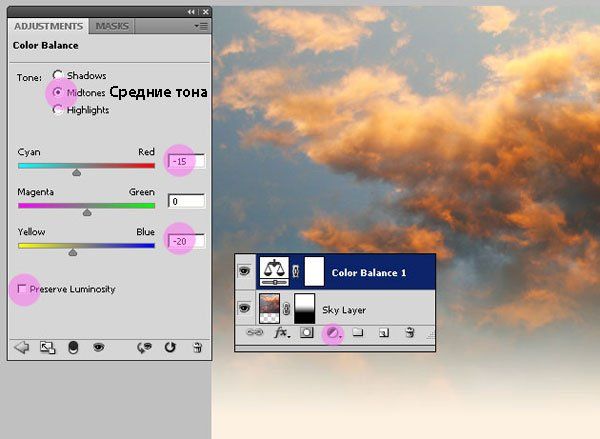
Task: Click the Yellow-Blue slider handle
Action: coord(73,252)
